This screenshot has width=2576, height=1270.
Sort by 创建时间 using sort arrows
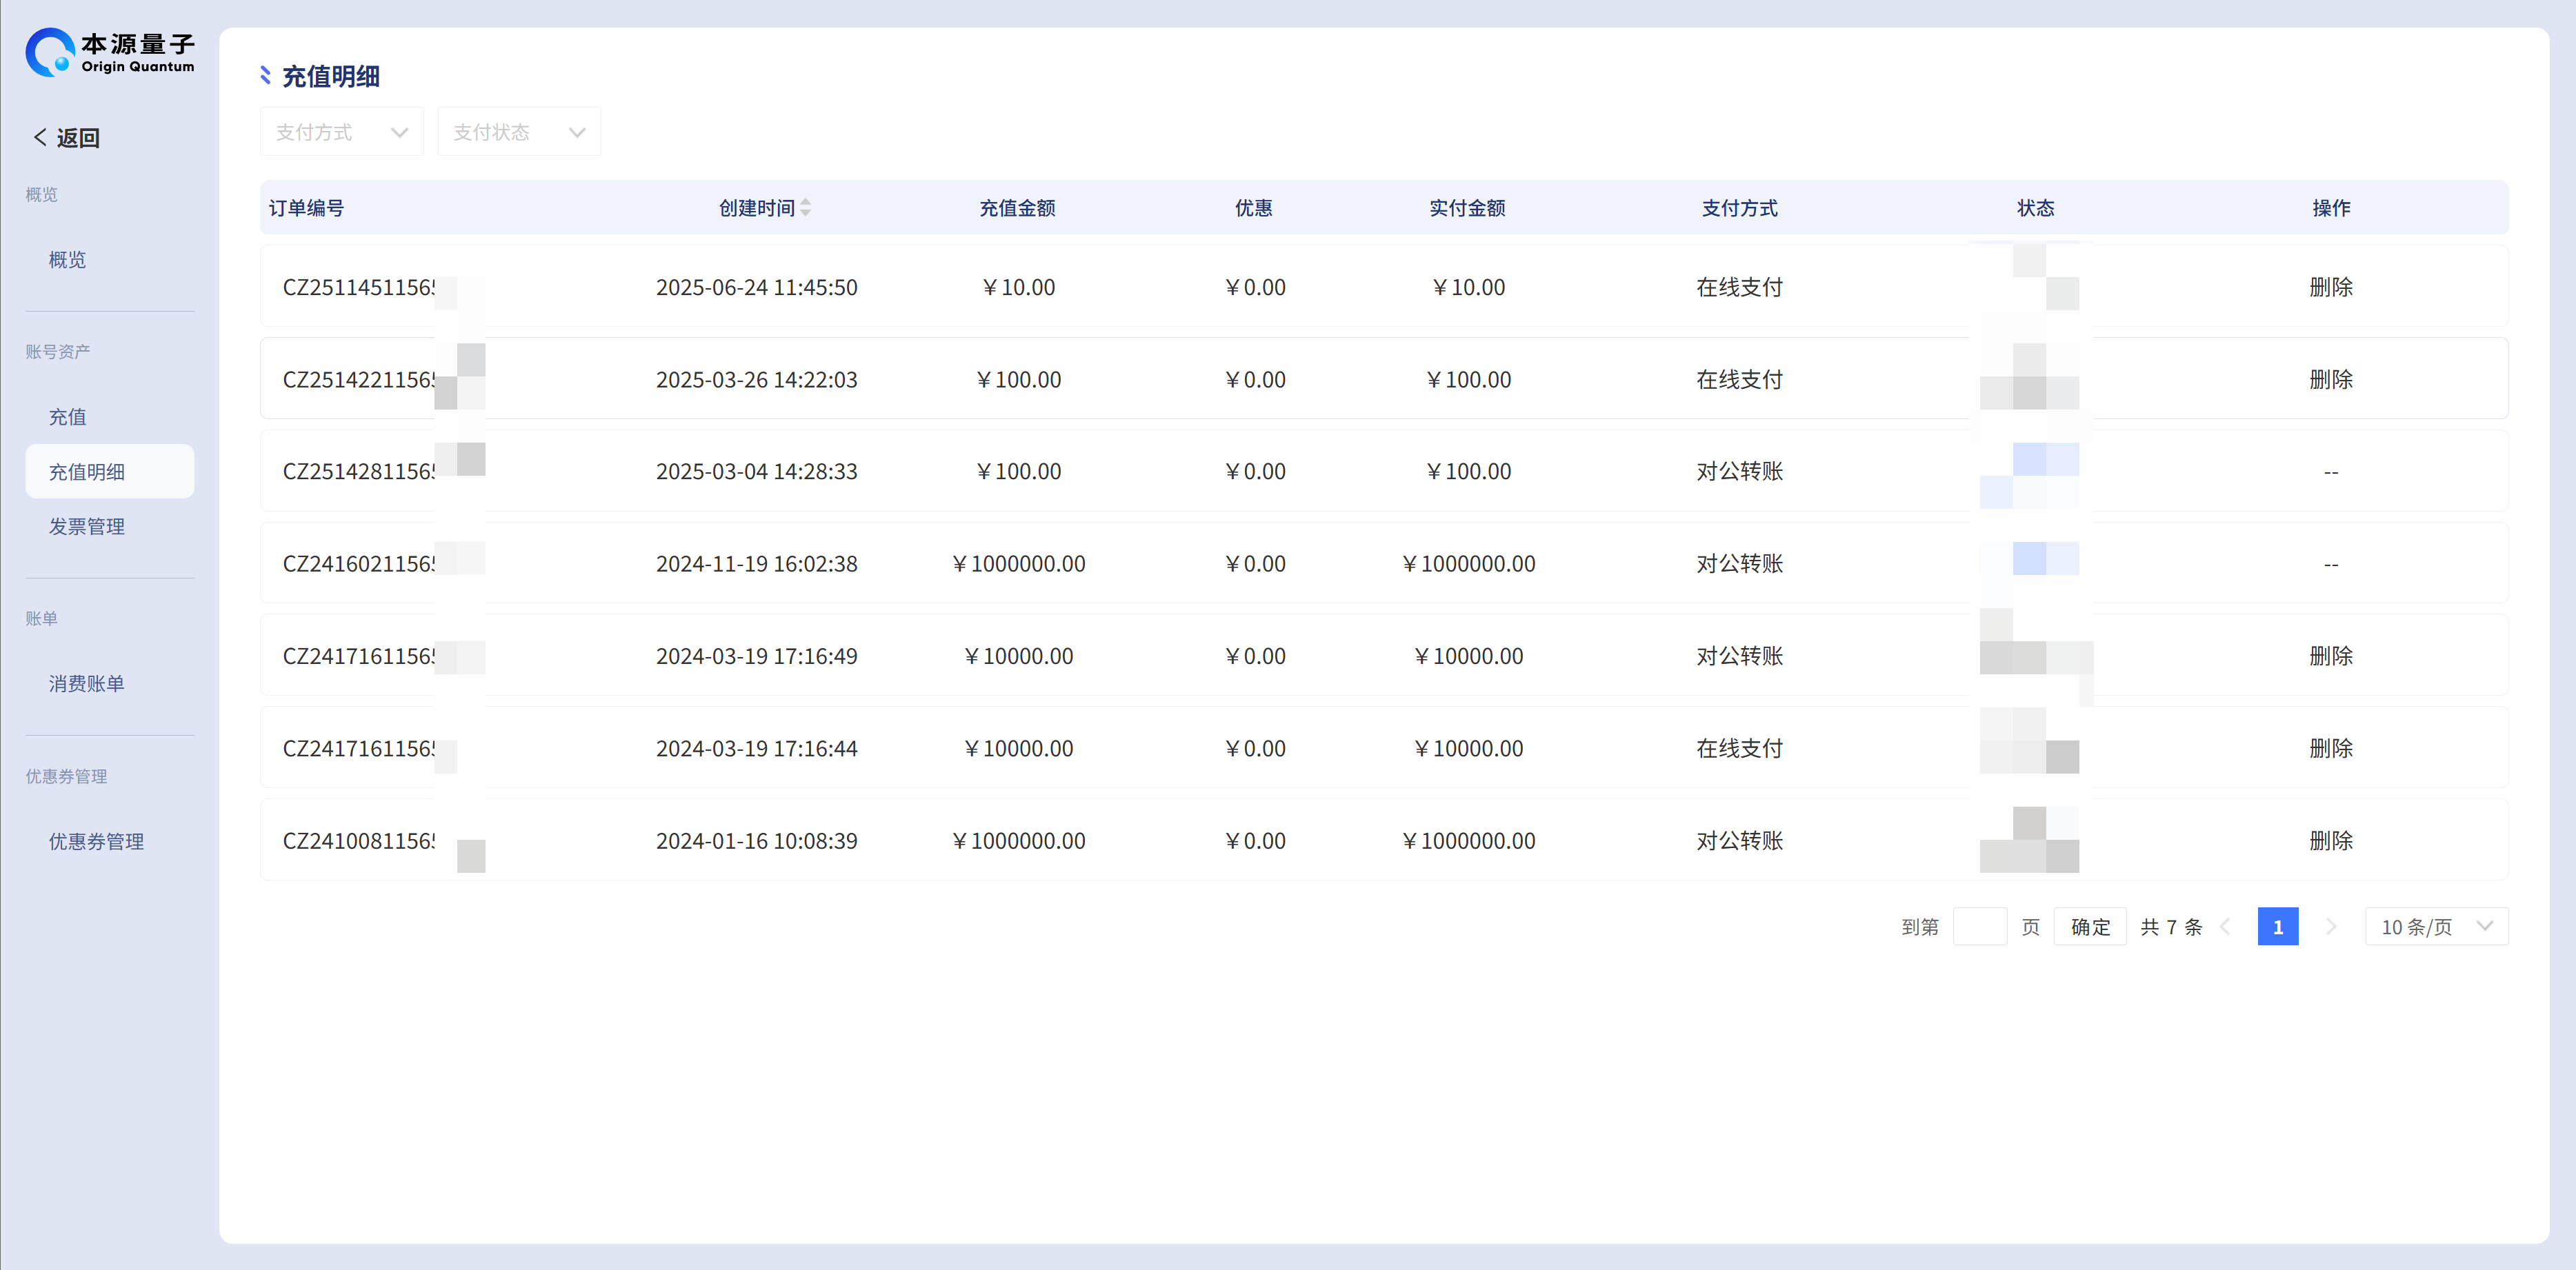coord(805,207)
